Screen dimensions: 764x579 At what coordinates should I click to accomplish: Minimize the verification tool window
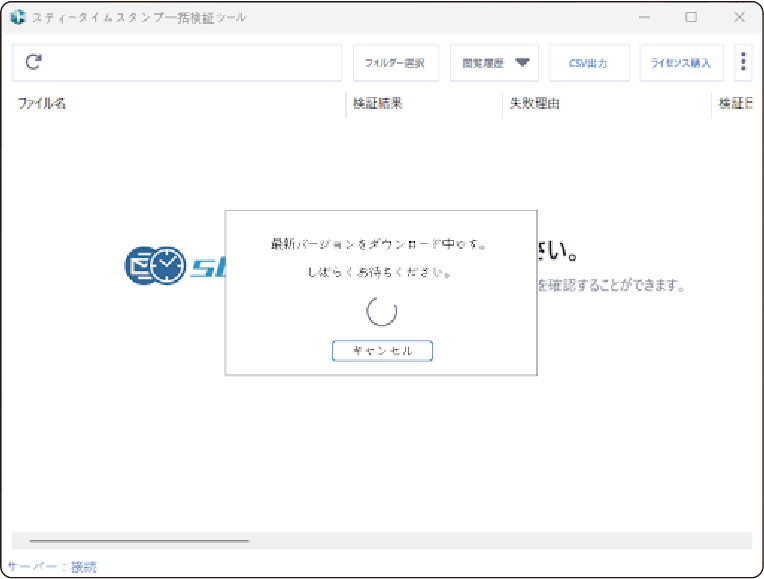[643, 17]
